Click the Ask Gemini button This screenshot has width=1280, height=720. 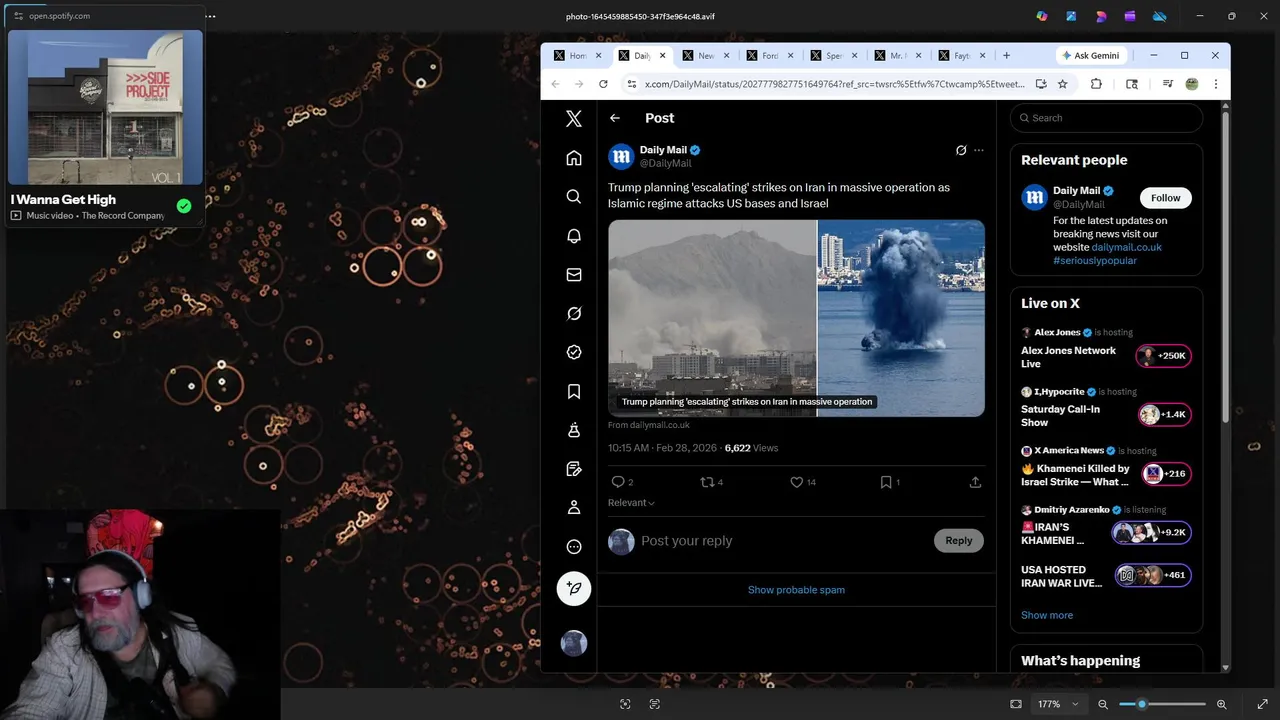point(1091,56)
